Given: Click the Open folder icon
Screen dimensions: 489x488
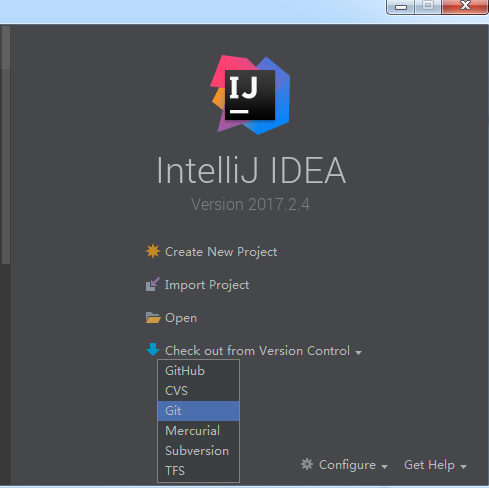Looking at the screenshot, I should pyautogui.click(x=153, y=318).
